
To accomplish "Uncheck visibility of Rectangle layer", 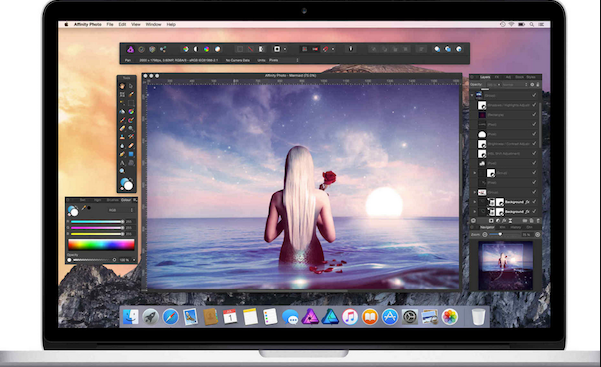I will coord(534,115).
